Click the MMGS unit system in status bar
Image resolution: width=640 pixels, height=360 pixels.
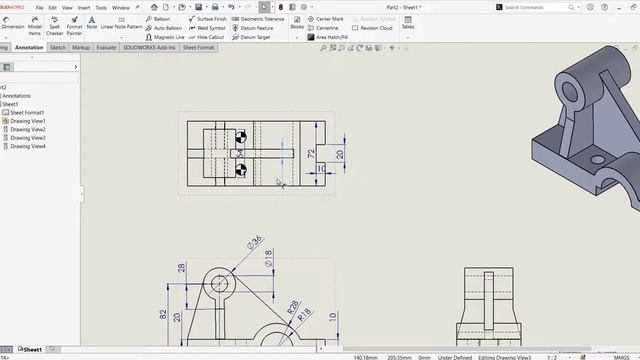point(621,358)
